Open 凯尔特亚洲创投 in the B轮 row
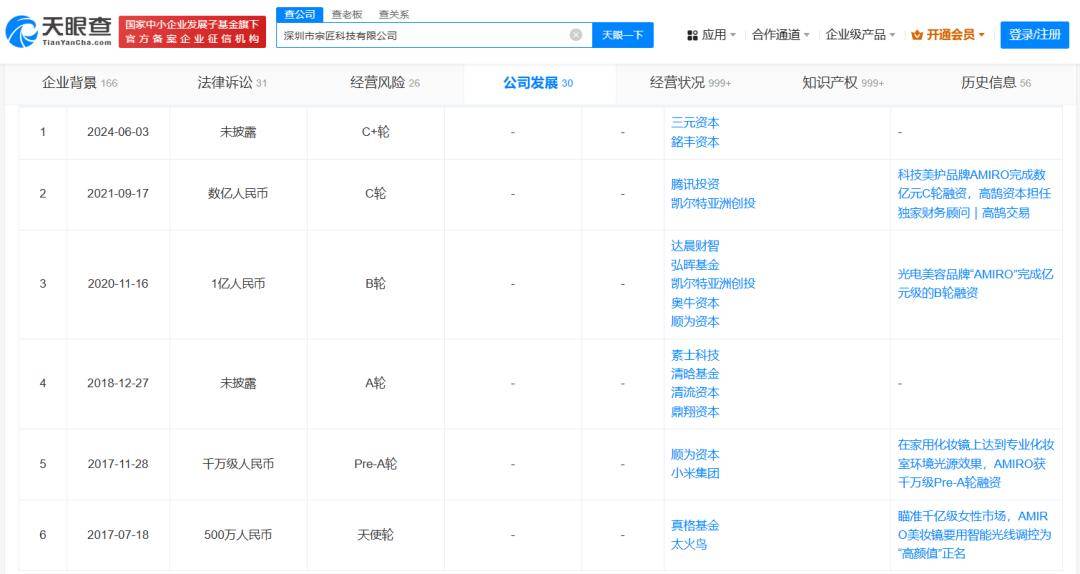This screenshot has height=574, width=1080. 713,283
